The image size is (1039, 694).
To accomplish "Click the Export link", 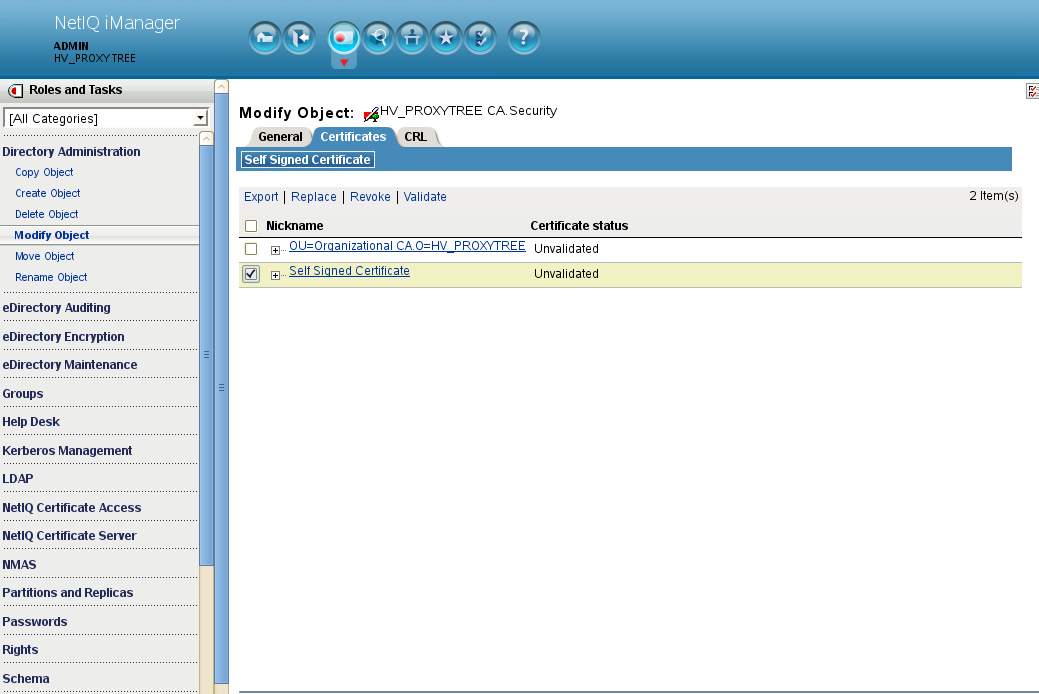I will (261, 197).
